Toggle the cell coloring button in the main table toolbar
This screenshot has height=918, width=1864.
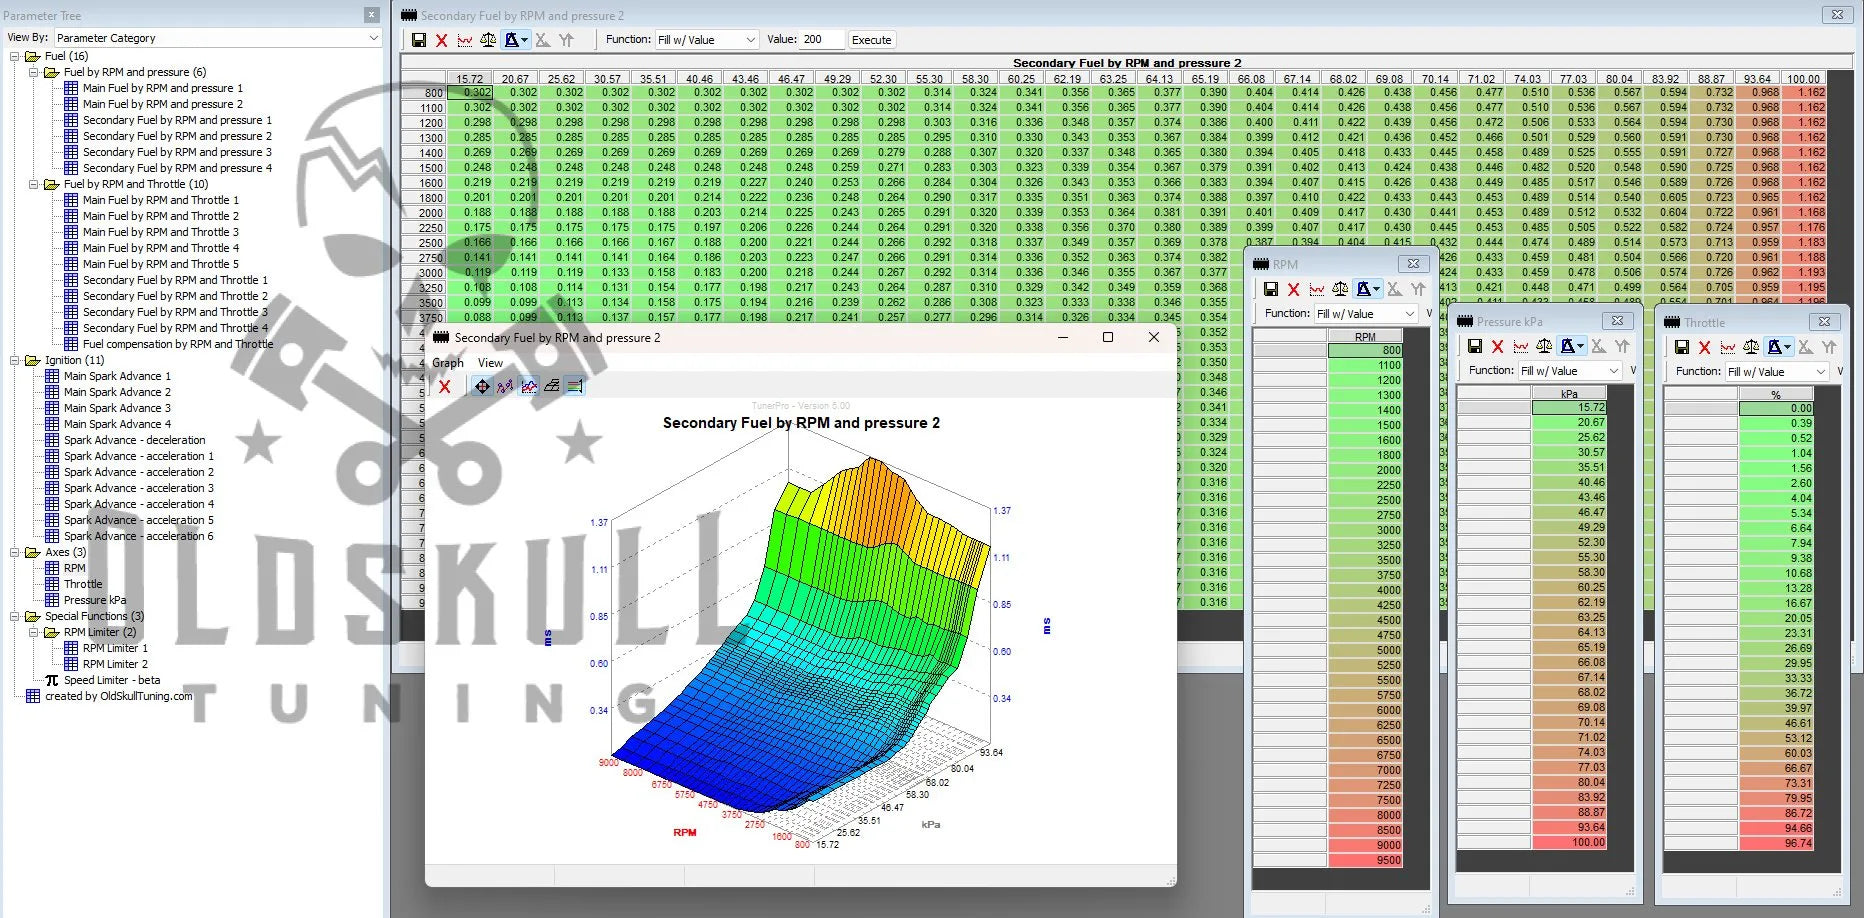(x=513, y=40)
